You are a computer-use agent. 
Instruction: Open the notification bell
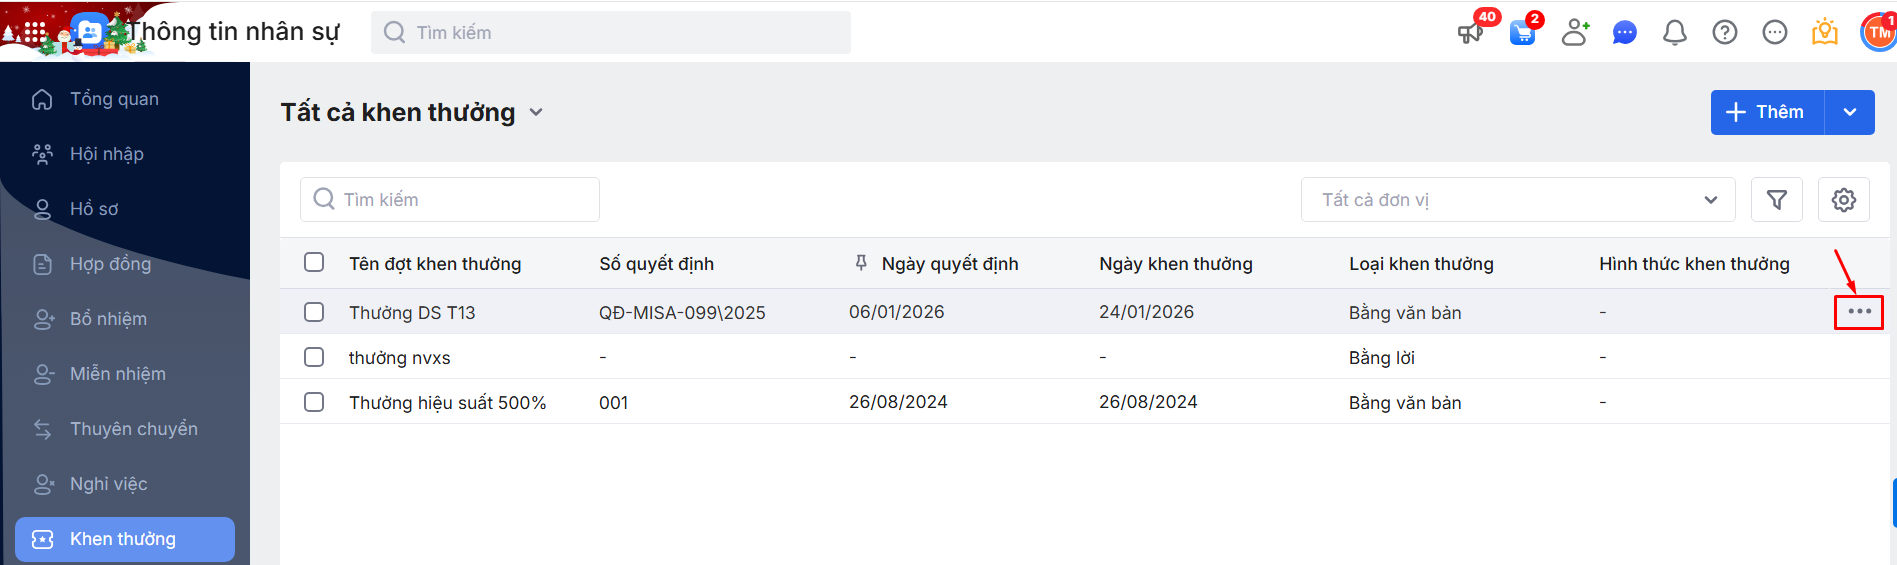coord(1675,33)
